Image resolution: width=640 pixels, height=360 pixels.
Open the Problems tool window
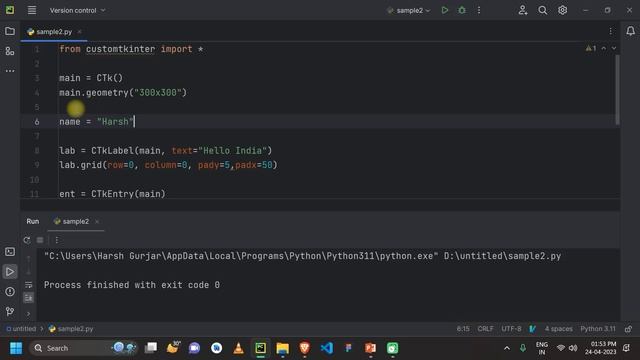click(10, 292)
